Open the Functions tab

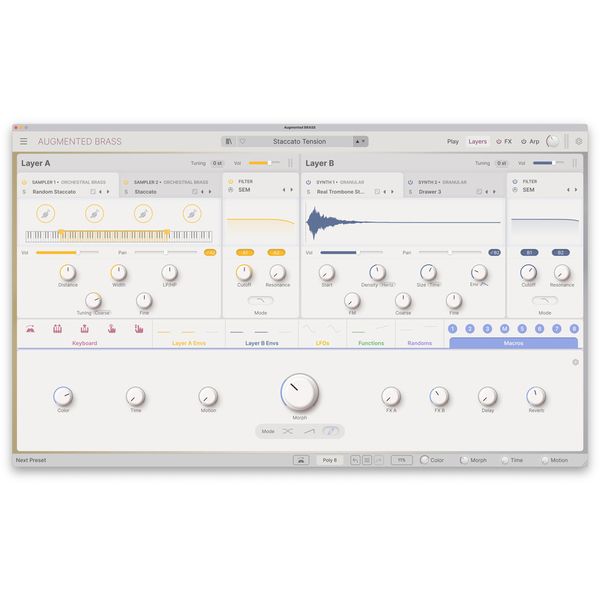pos(371,343)
